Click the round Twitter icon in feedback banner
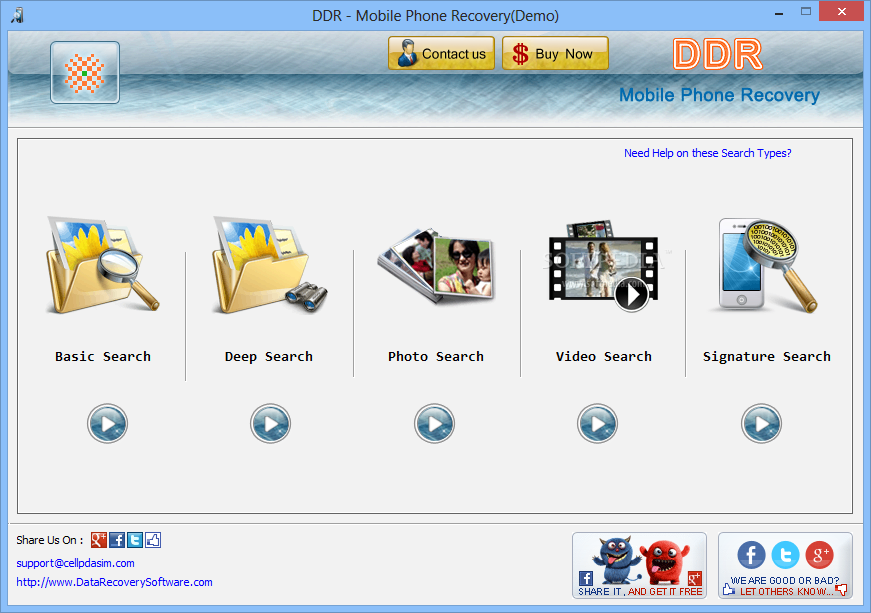The height and width of the screenshot is (613, 871). click(x=785, y=555)
